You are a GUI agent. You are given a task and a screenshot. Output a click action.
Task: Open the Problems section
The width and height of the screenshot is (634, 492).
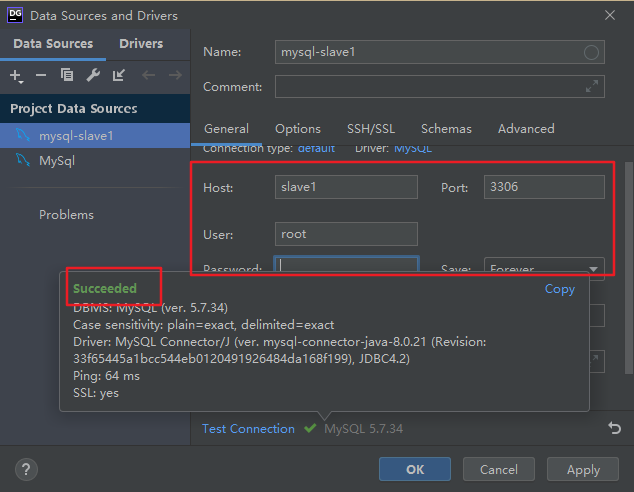coord(66,215)
